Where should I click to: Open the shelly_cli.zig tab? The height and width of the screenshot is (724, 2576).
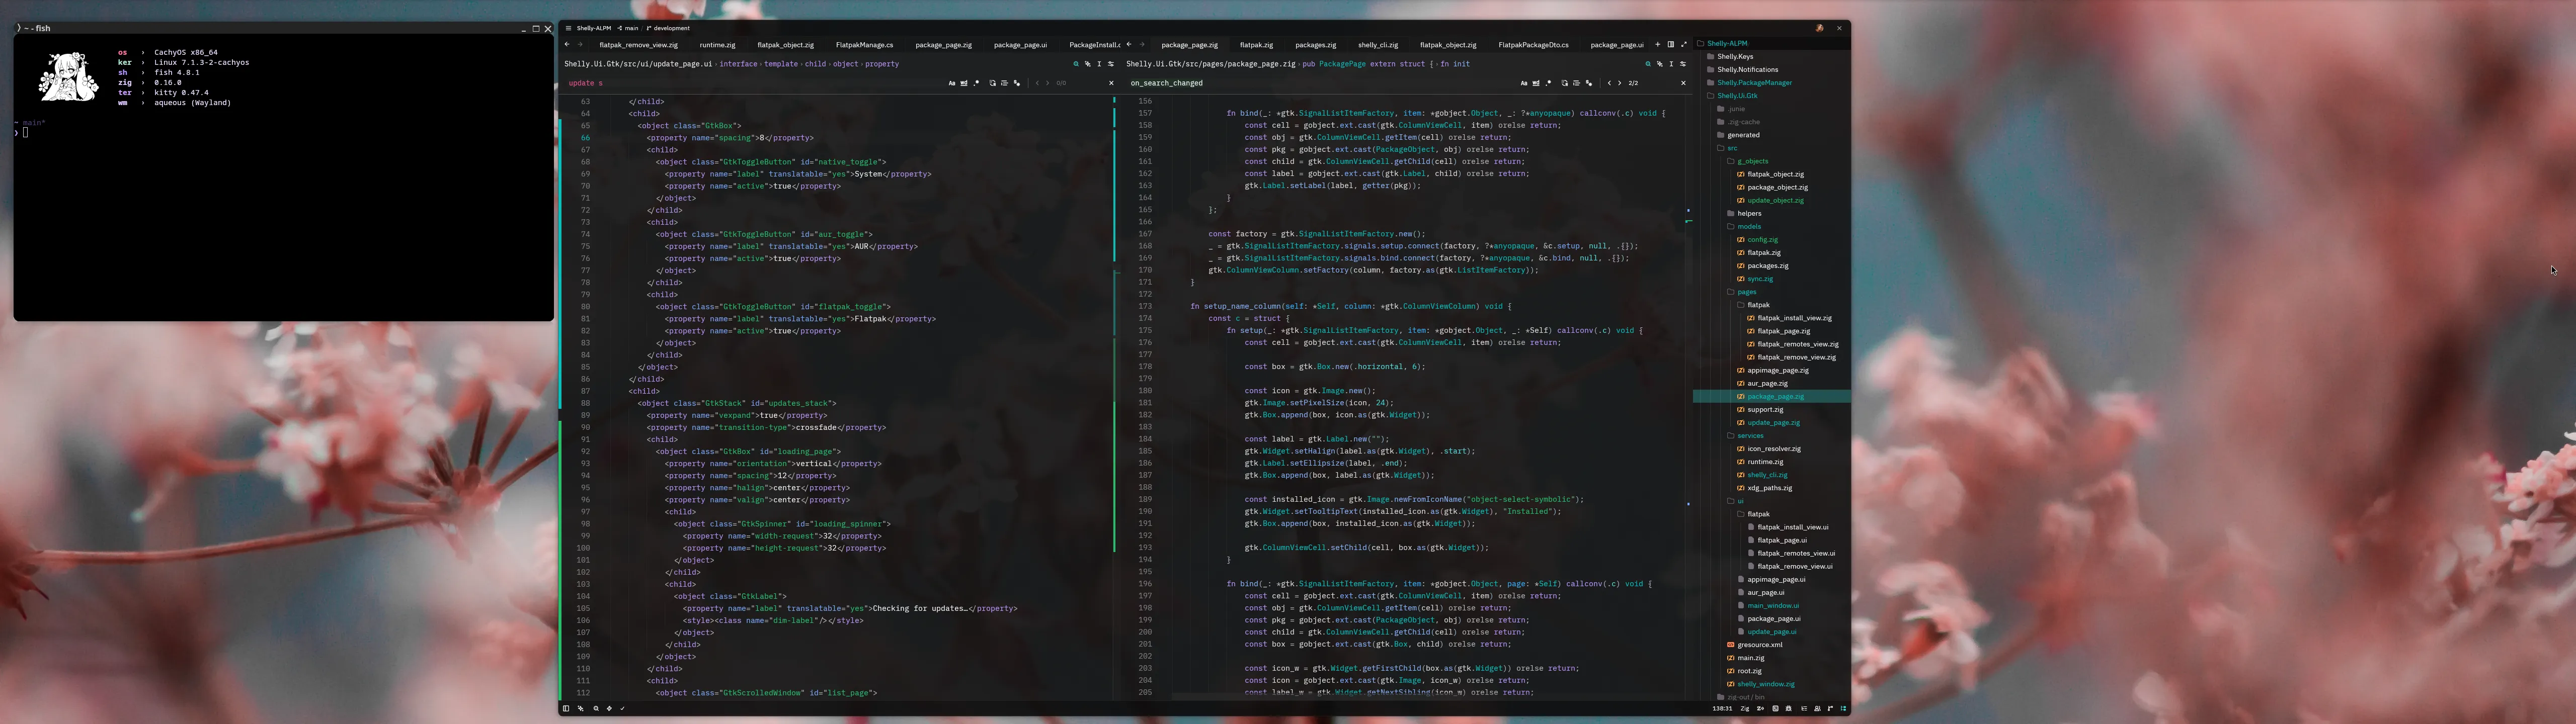pyautogui.click(x=1378, y=45)
